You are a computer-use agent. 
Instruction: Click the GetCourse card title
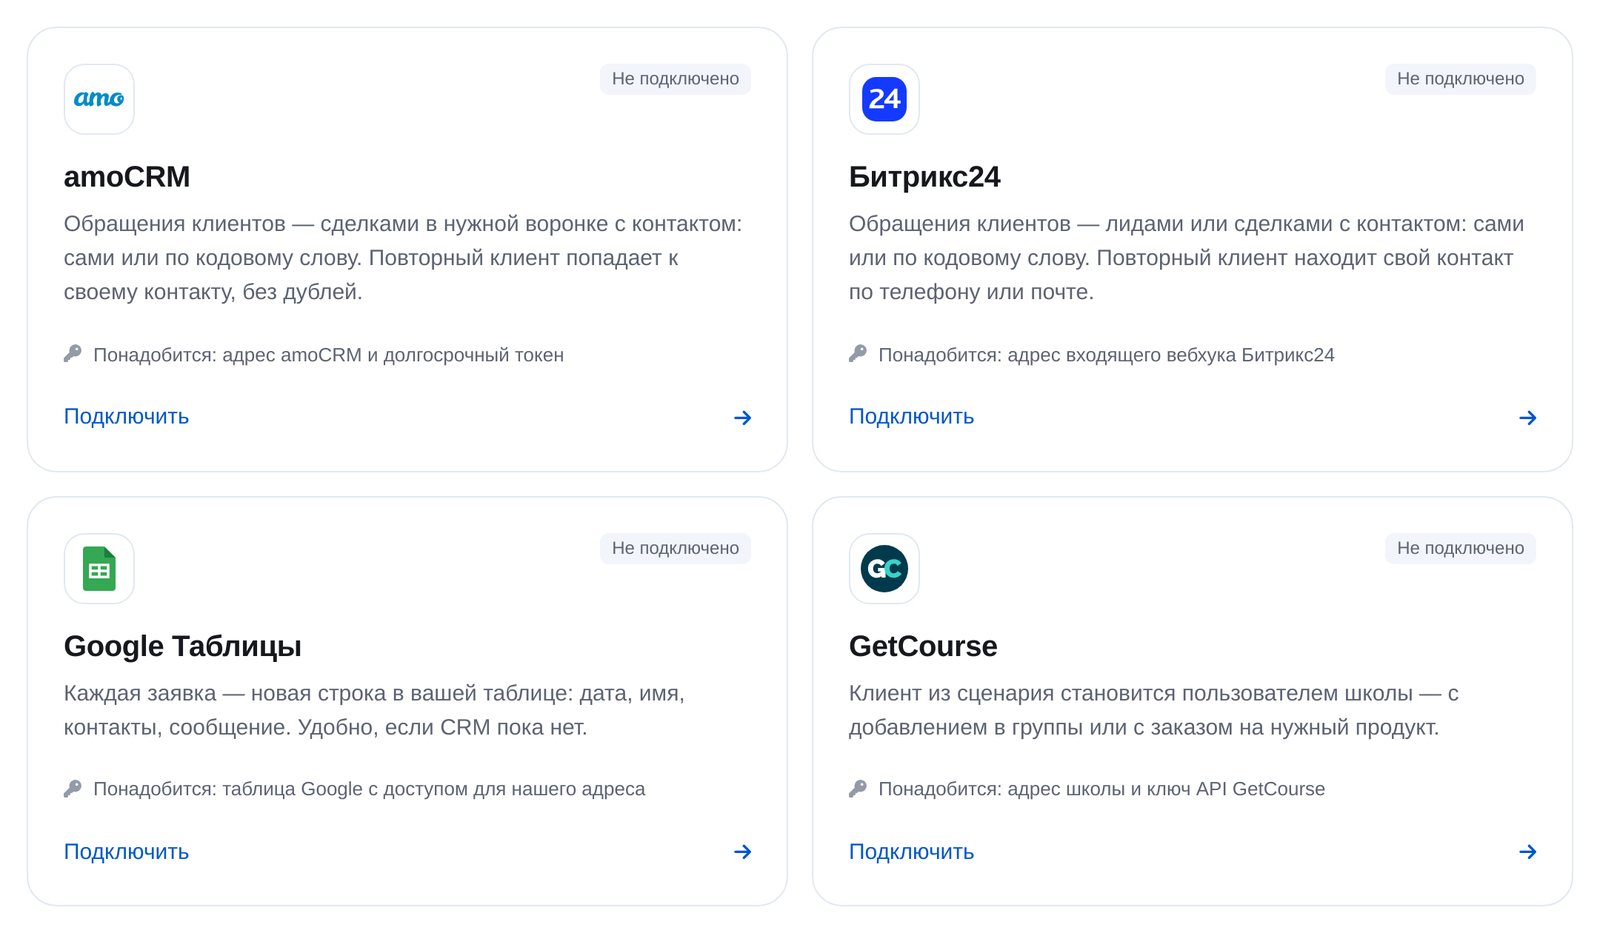(923, 646)
